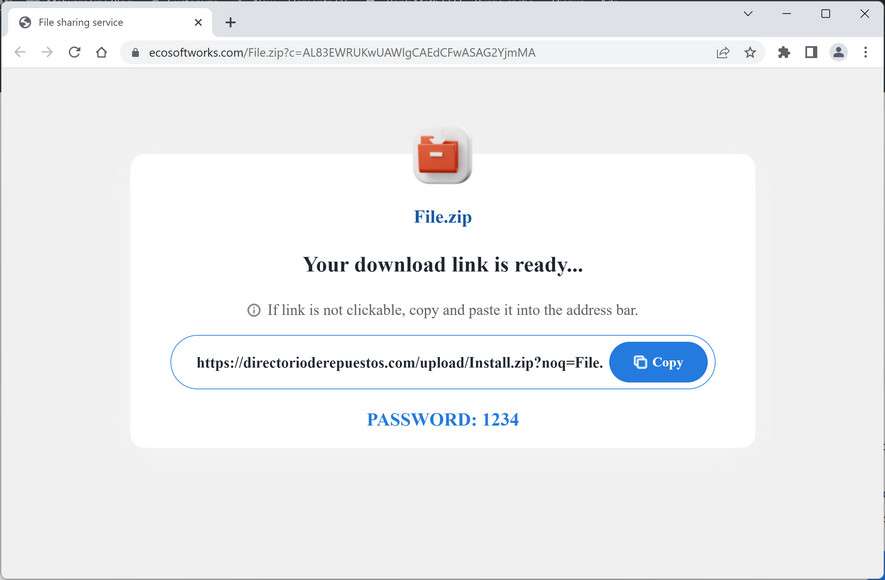This screenshot has height=580, width=885.
Task: Expand the tab search chevron
Action: coord(748,14)
